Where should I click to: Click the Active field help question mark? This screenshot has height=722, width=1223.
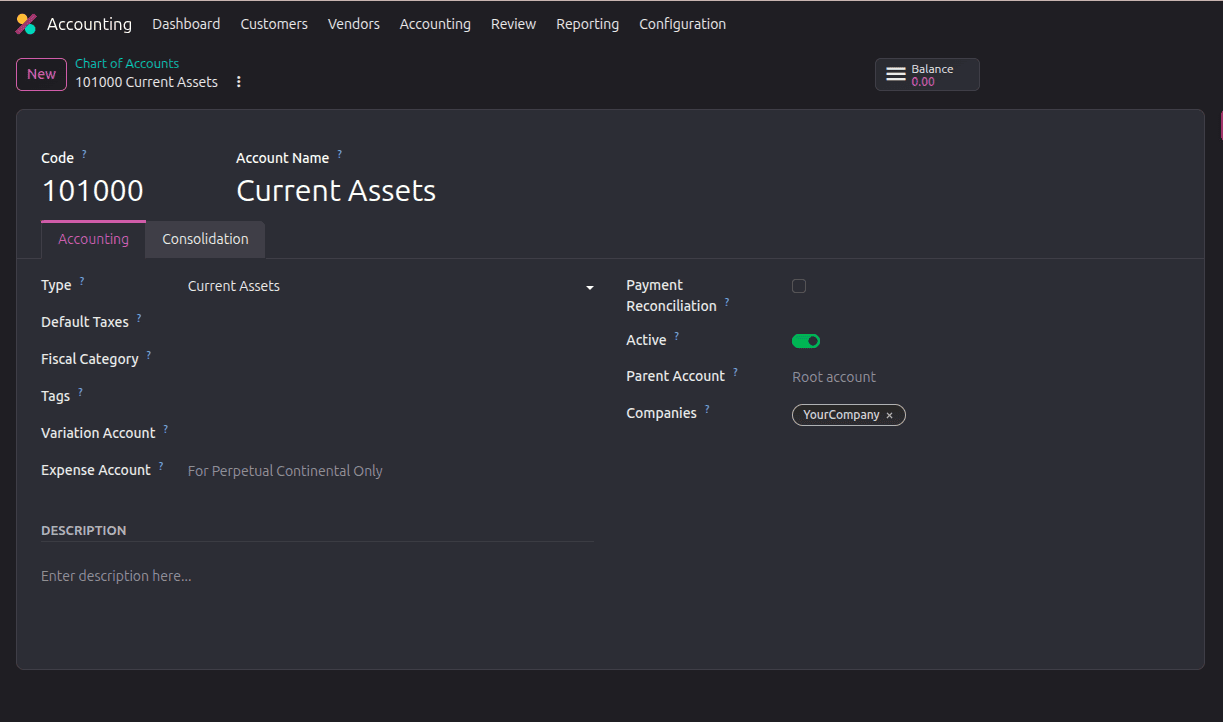tap(677, 337)
